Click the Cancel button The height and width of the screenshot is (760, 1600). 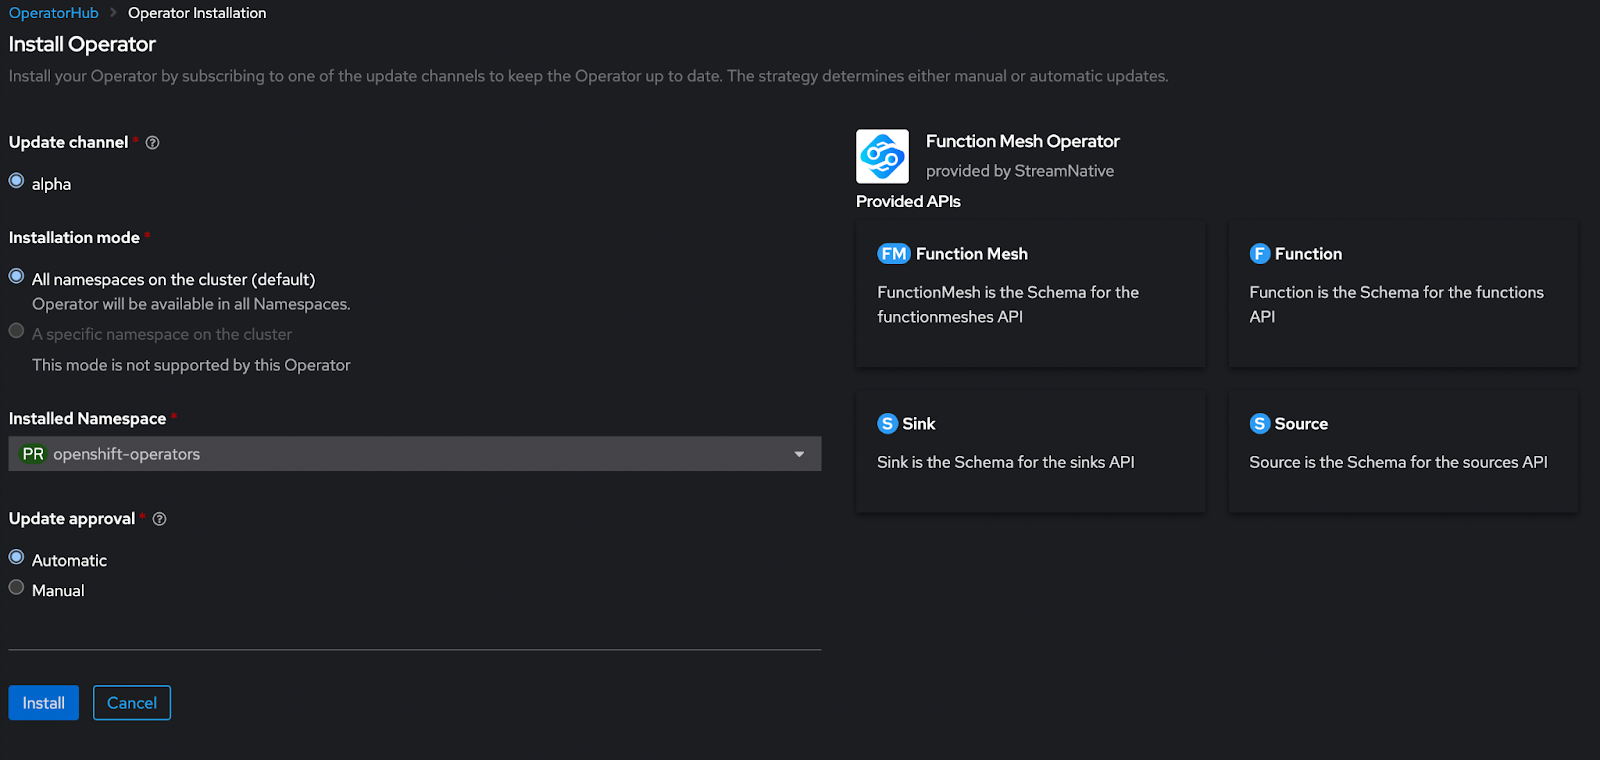click(x=132, y=703)
